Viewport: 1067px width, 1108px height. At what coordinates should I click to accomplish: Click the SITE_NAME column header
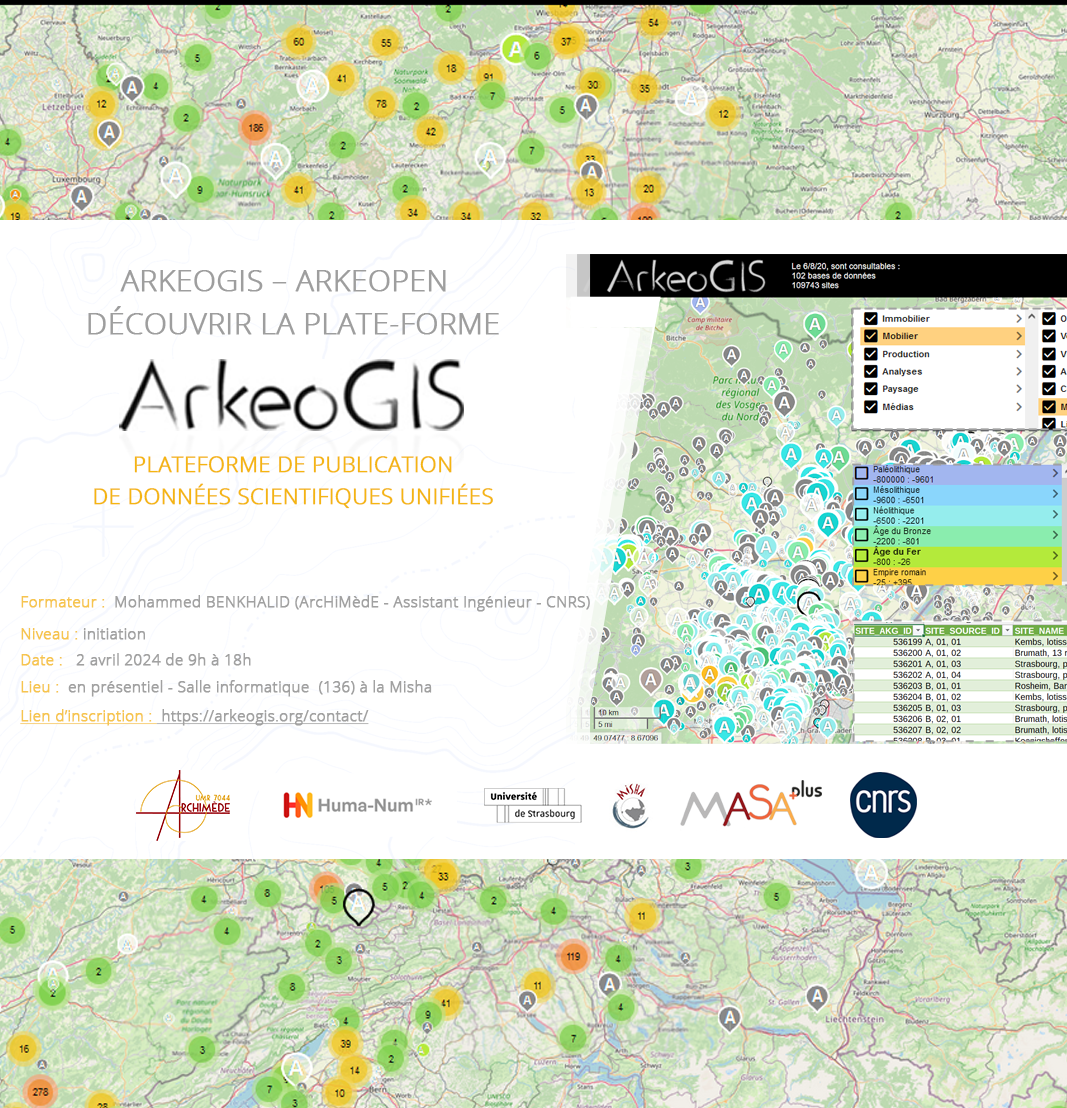pos(1039,630)
